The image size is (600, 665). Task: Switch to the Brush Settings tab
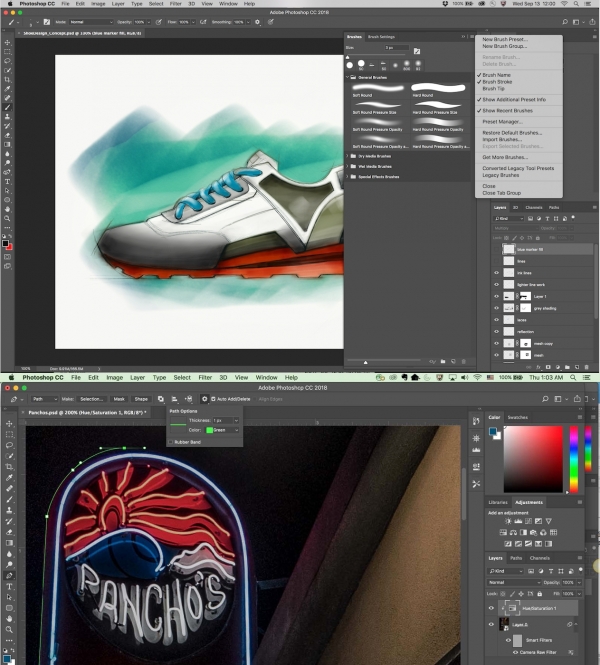pyautogui.click(x=381, y=37)
